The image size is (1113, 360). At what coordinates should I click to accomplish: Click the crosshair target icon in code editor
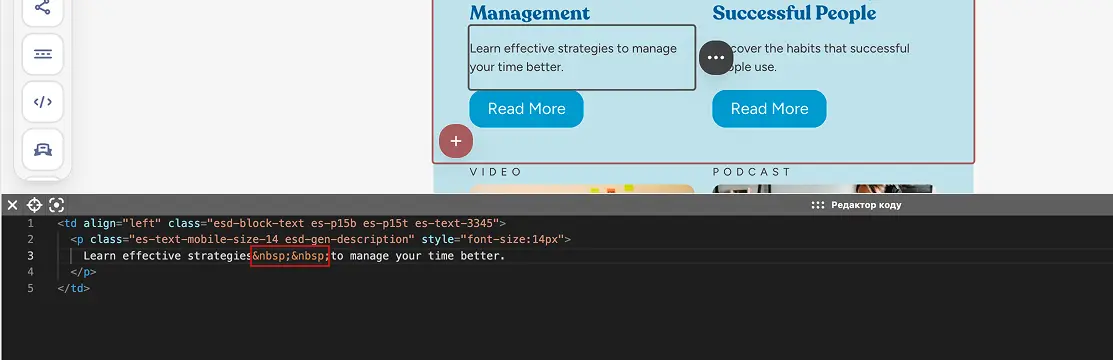(x=34, y=205)
